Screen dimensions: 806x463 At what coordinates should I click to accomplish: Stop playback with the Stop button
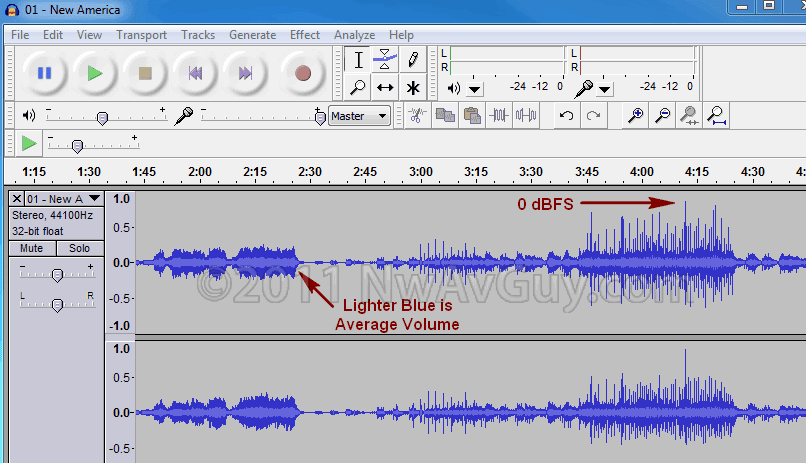[x=145, y=73]
